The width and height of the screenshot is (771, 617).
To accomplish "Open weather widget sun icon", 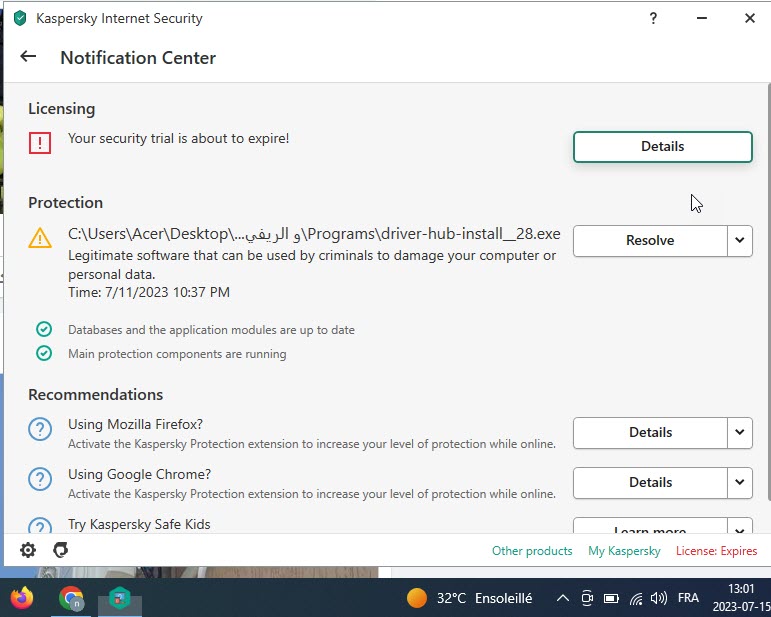I will click(417, 598).
